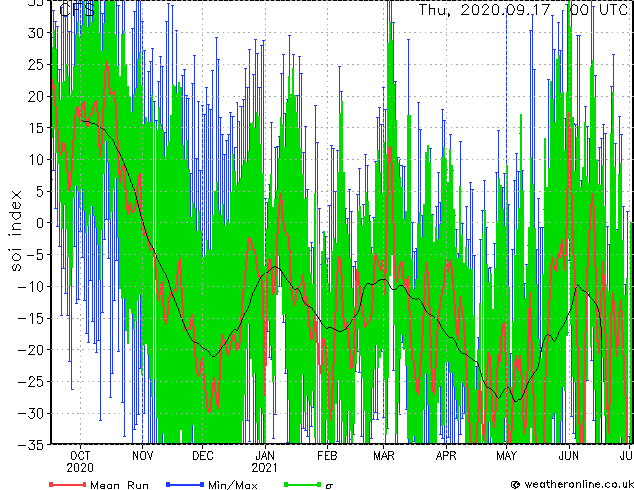Viewport: 634px width, 490px height.
Task: Click the y-axis value -15
Action: pos(31,318)
